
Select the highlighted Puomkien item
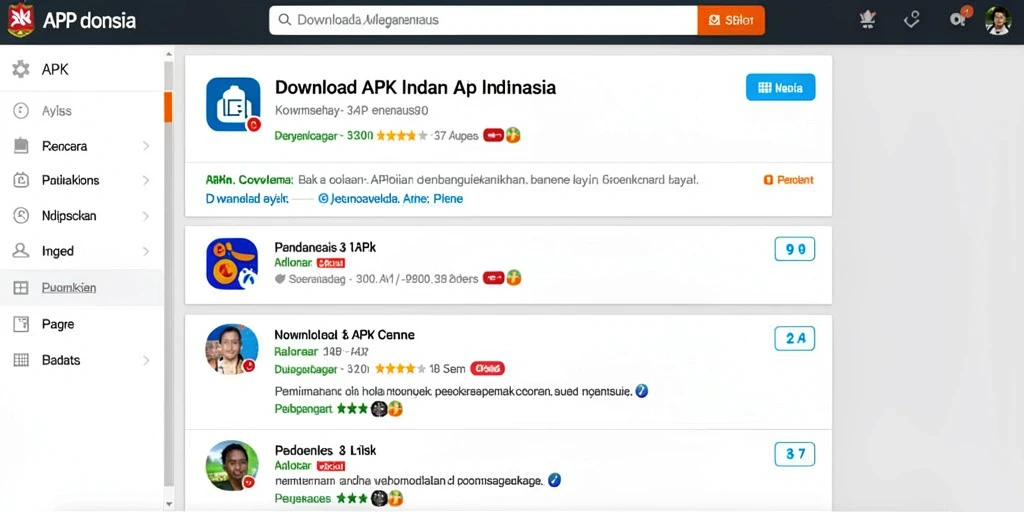[x=82, y=287]
